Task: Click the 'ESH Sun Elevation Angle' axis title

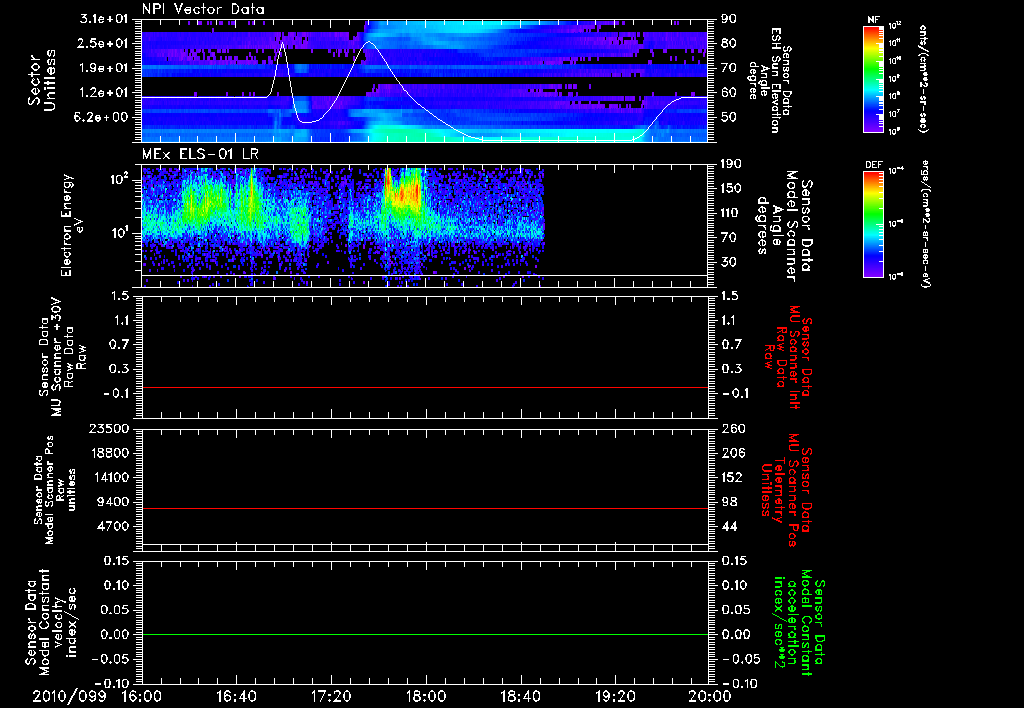Action: coord(770,80)
